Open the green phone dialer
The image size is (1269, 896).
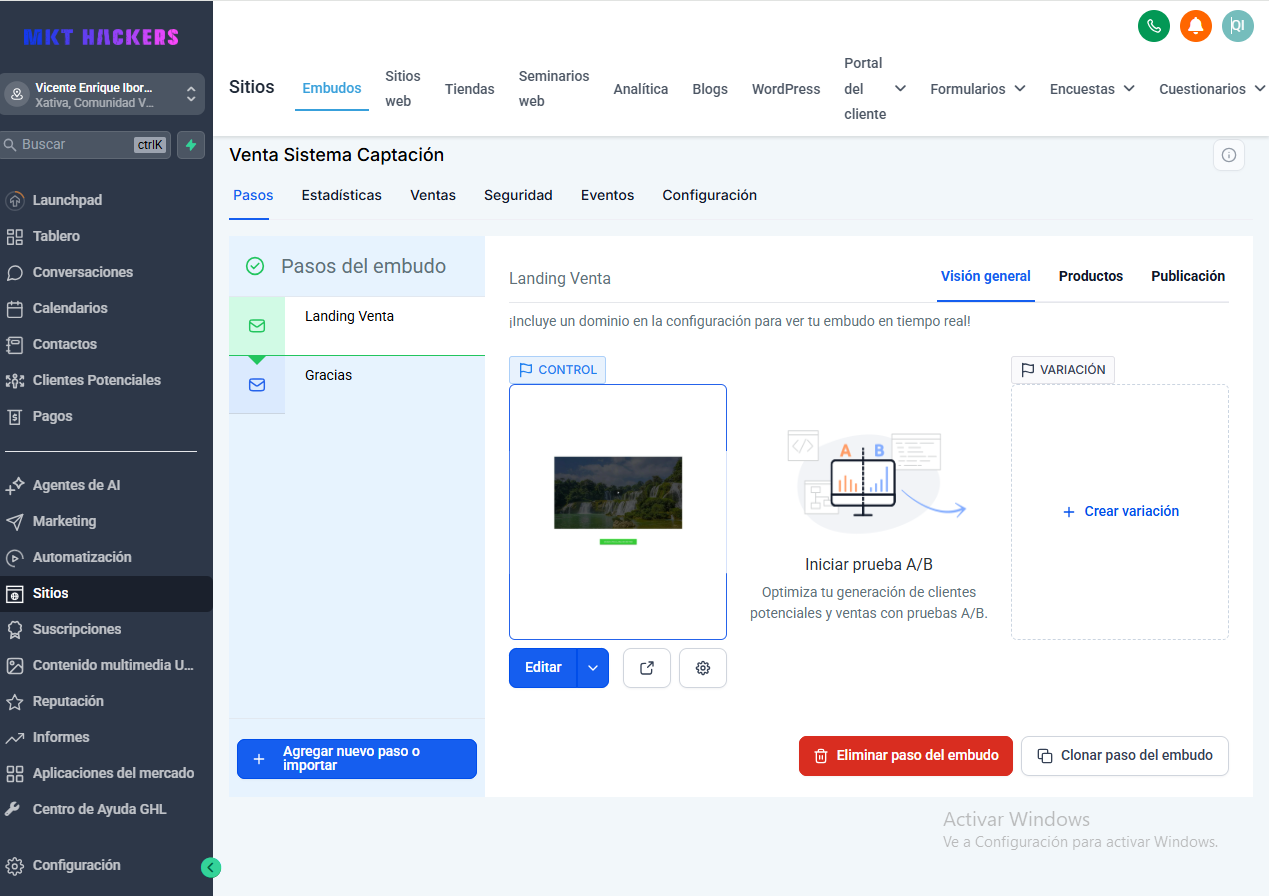[x=1153, y=26]
